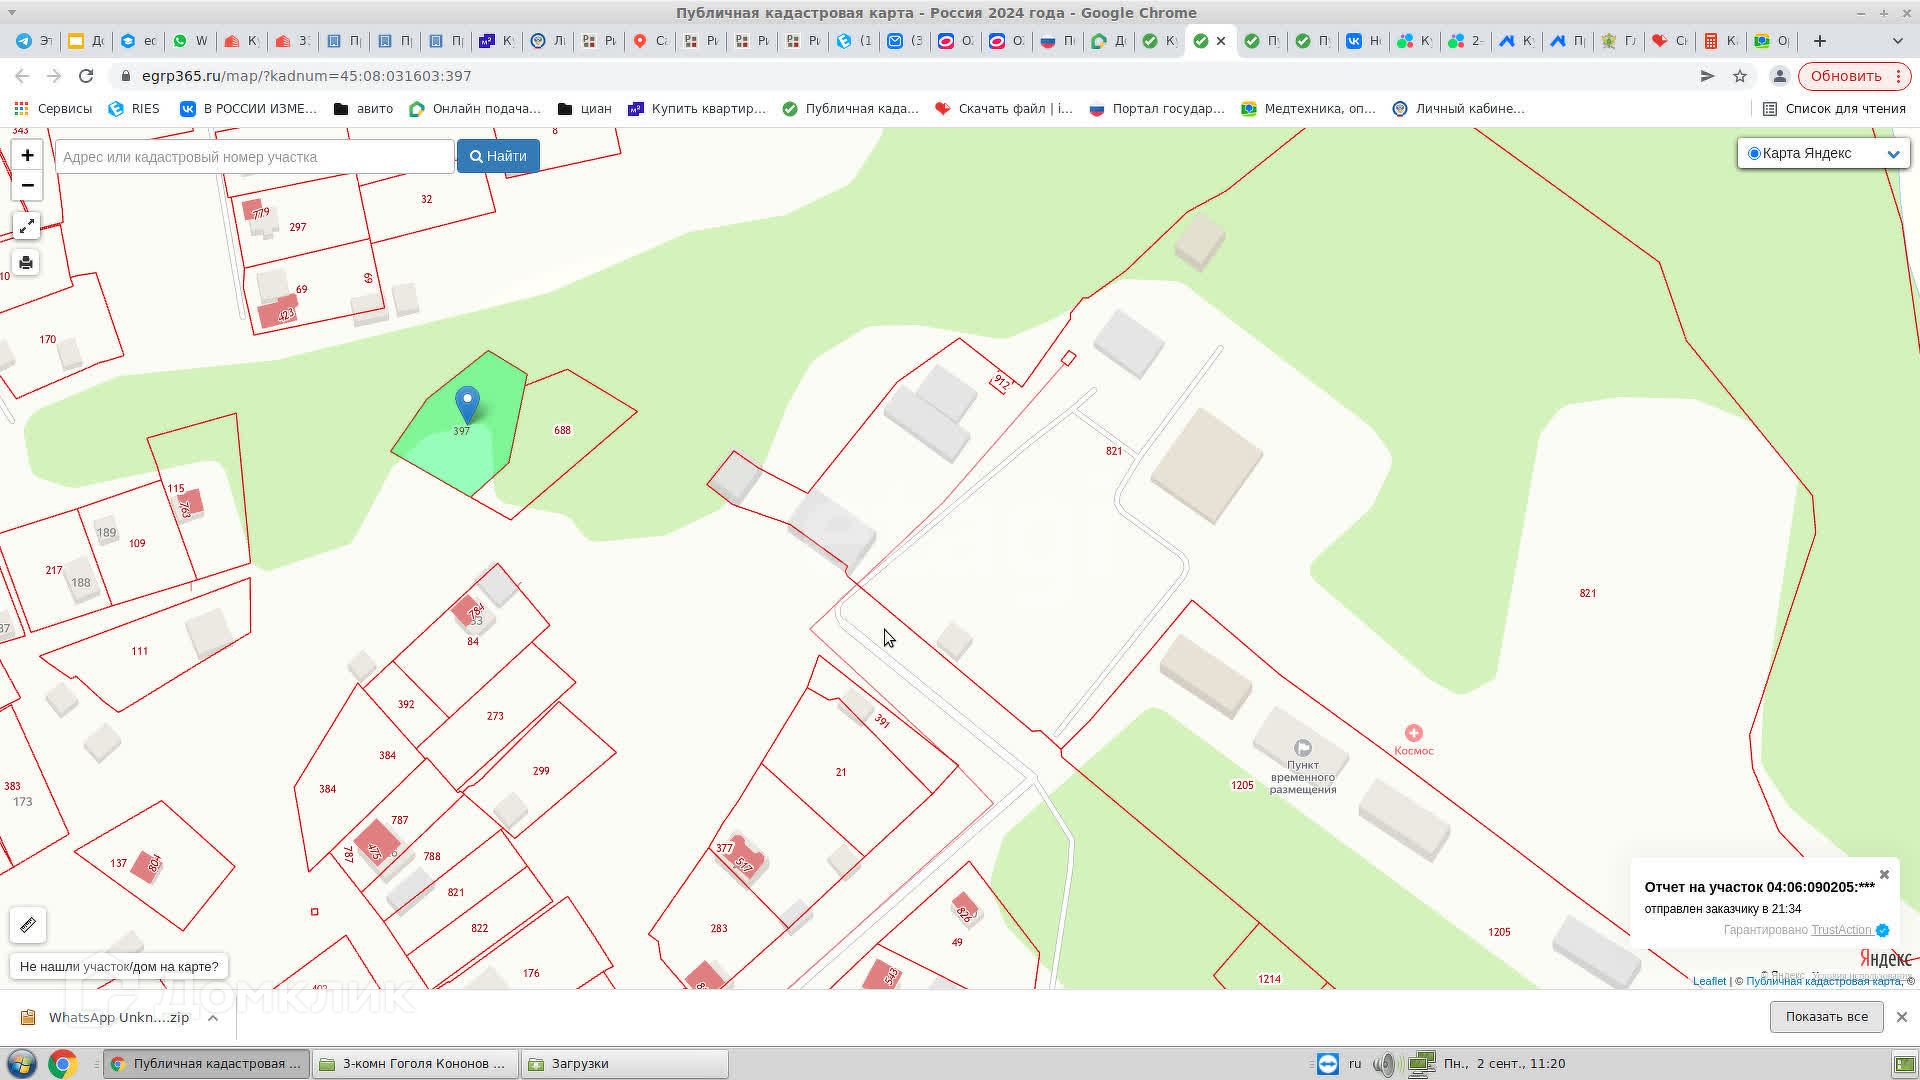
Task: Expand the tab search dropdown arrow
Action: tap(1897, 41)
